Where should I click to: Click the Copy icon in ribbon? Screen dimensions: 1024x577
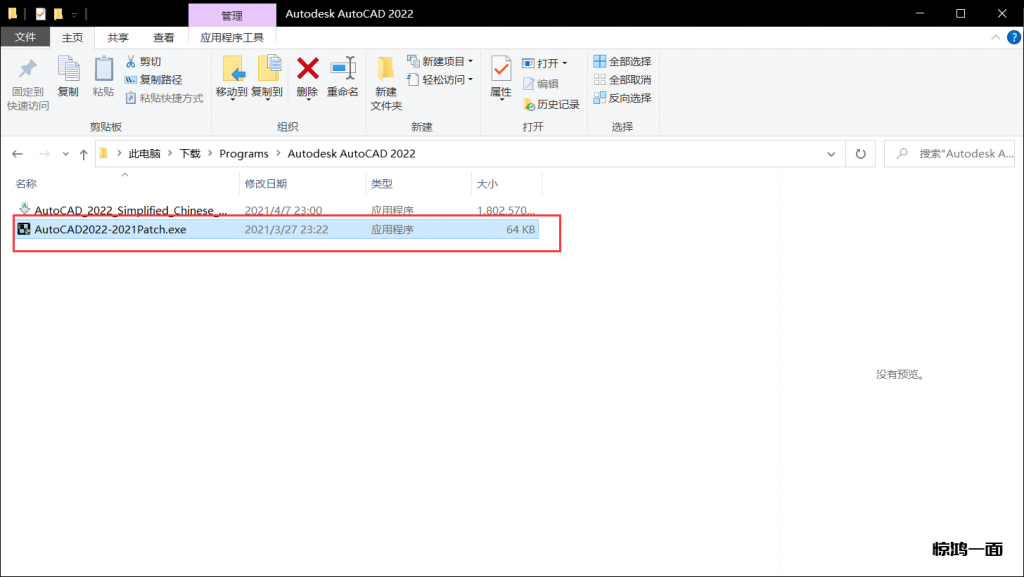(68, 70)
